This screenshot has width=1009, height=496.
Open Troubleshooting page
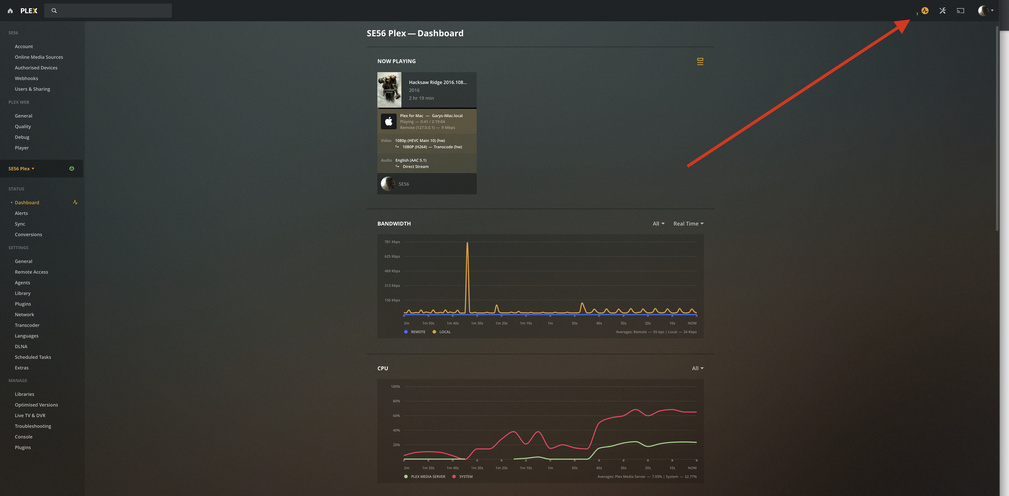click(33, 426)
